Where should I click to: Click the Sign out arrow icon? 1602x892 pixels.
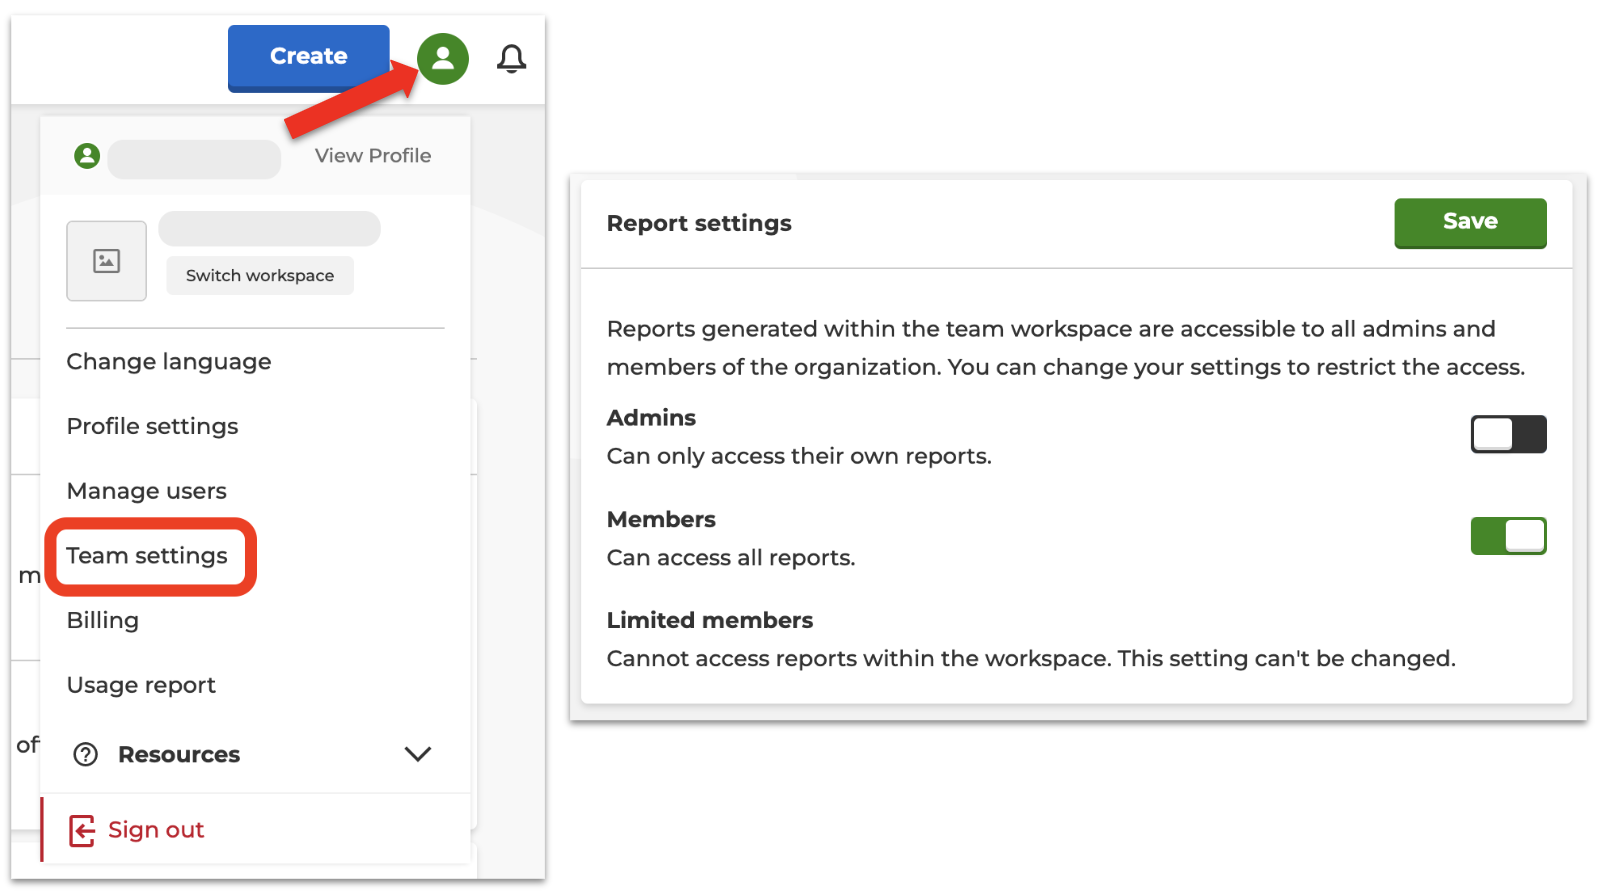[82, 831]
